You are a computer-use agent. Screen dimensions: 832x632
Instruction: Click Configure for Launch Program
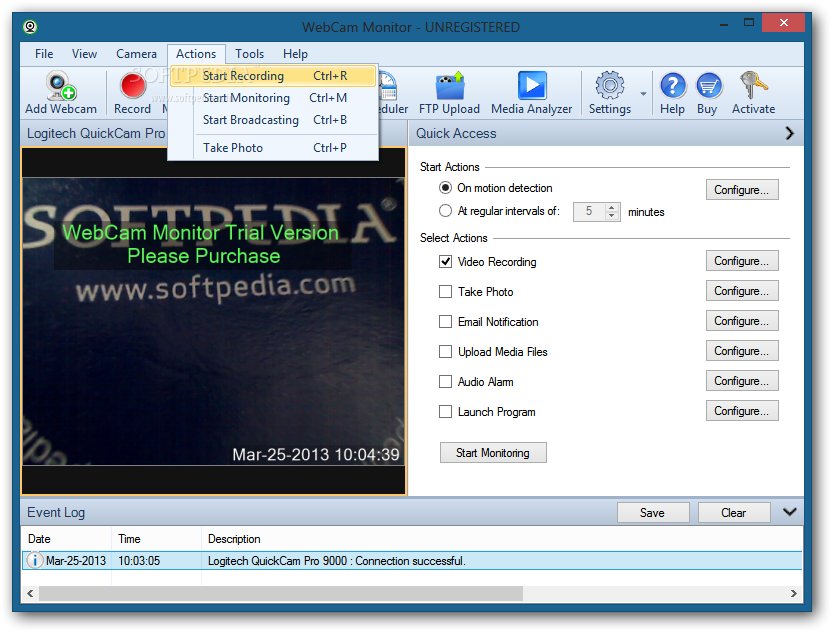742,411
